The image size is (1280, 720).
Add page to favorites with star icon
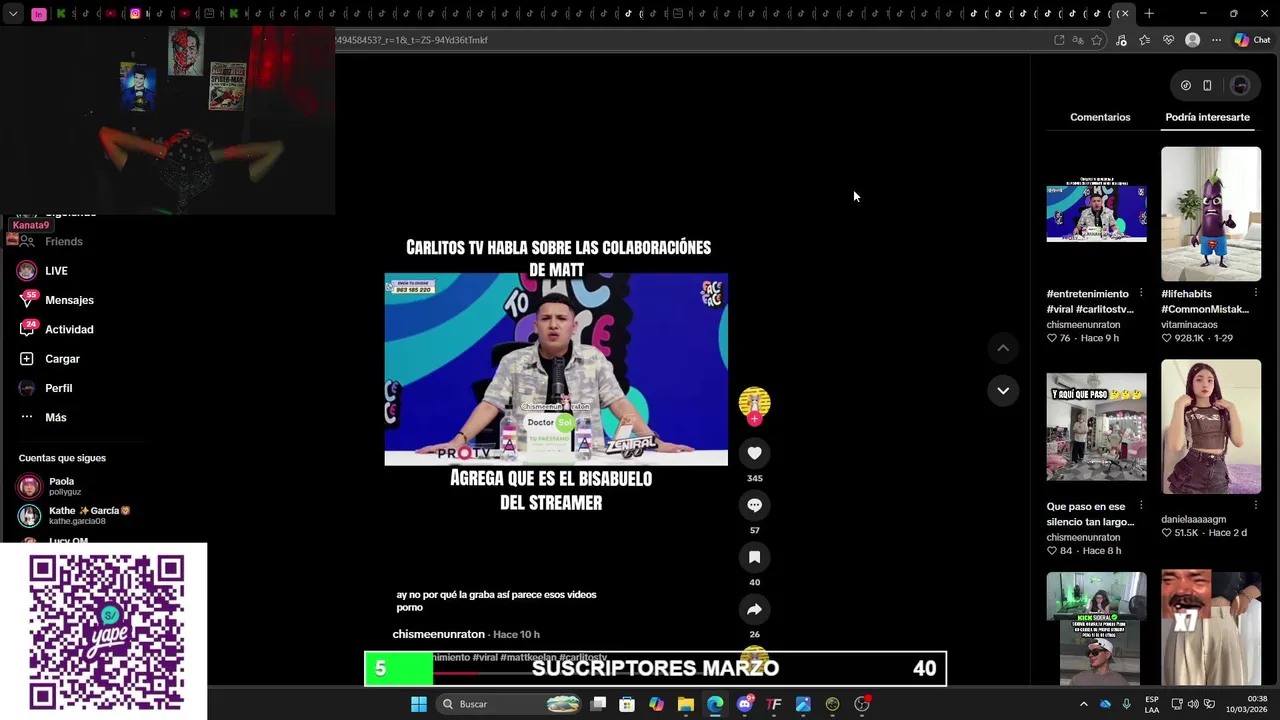(1097, 40)
